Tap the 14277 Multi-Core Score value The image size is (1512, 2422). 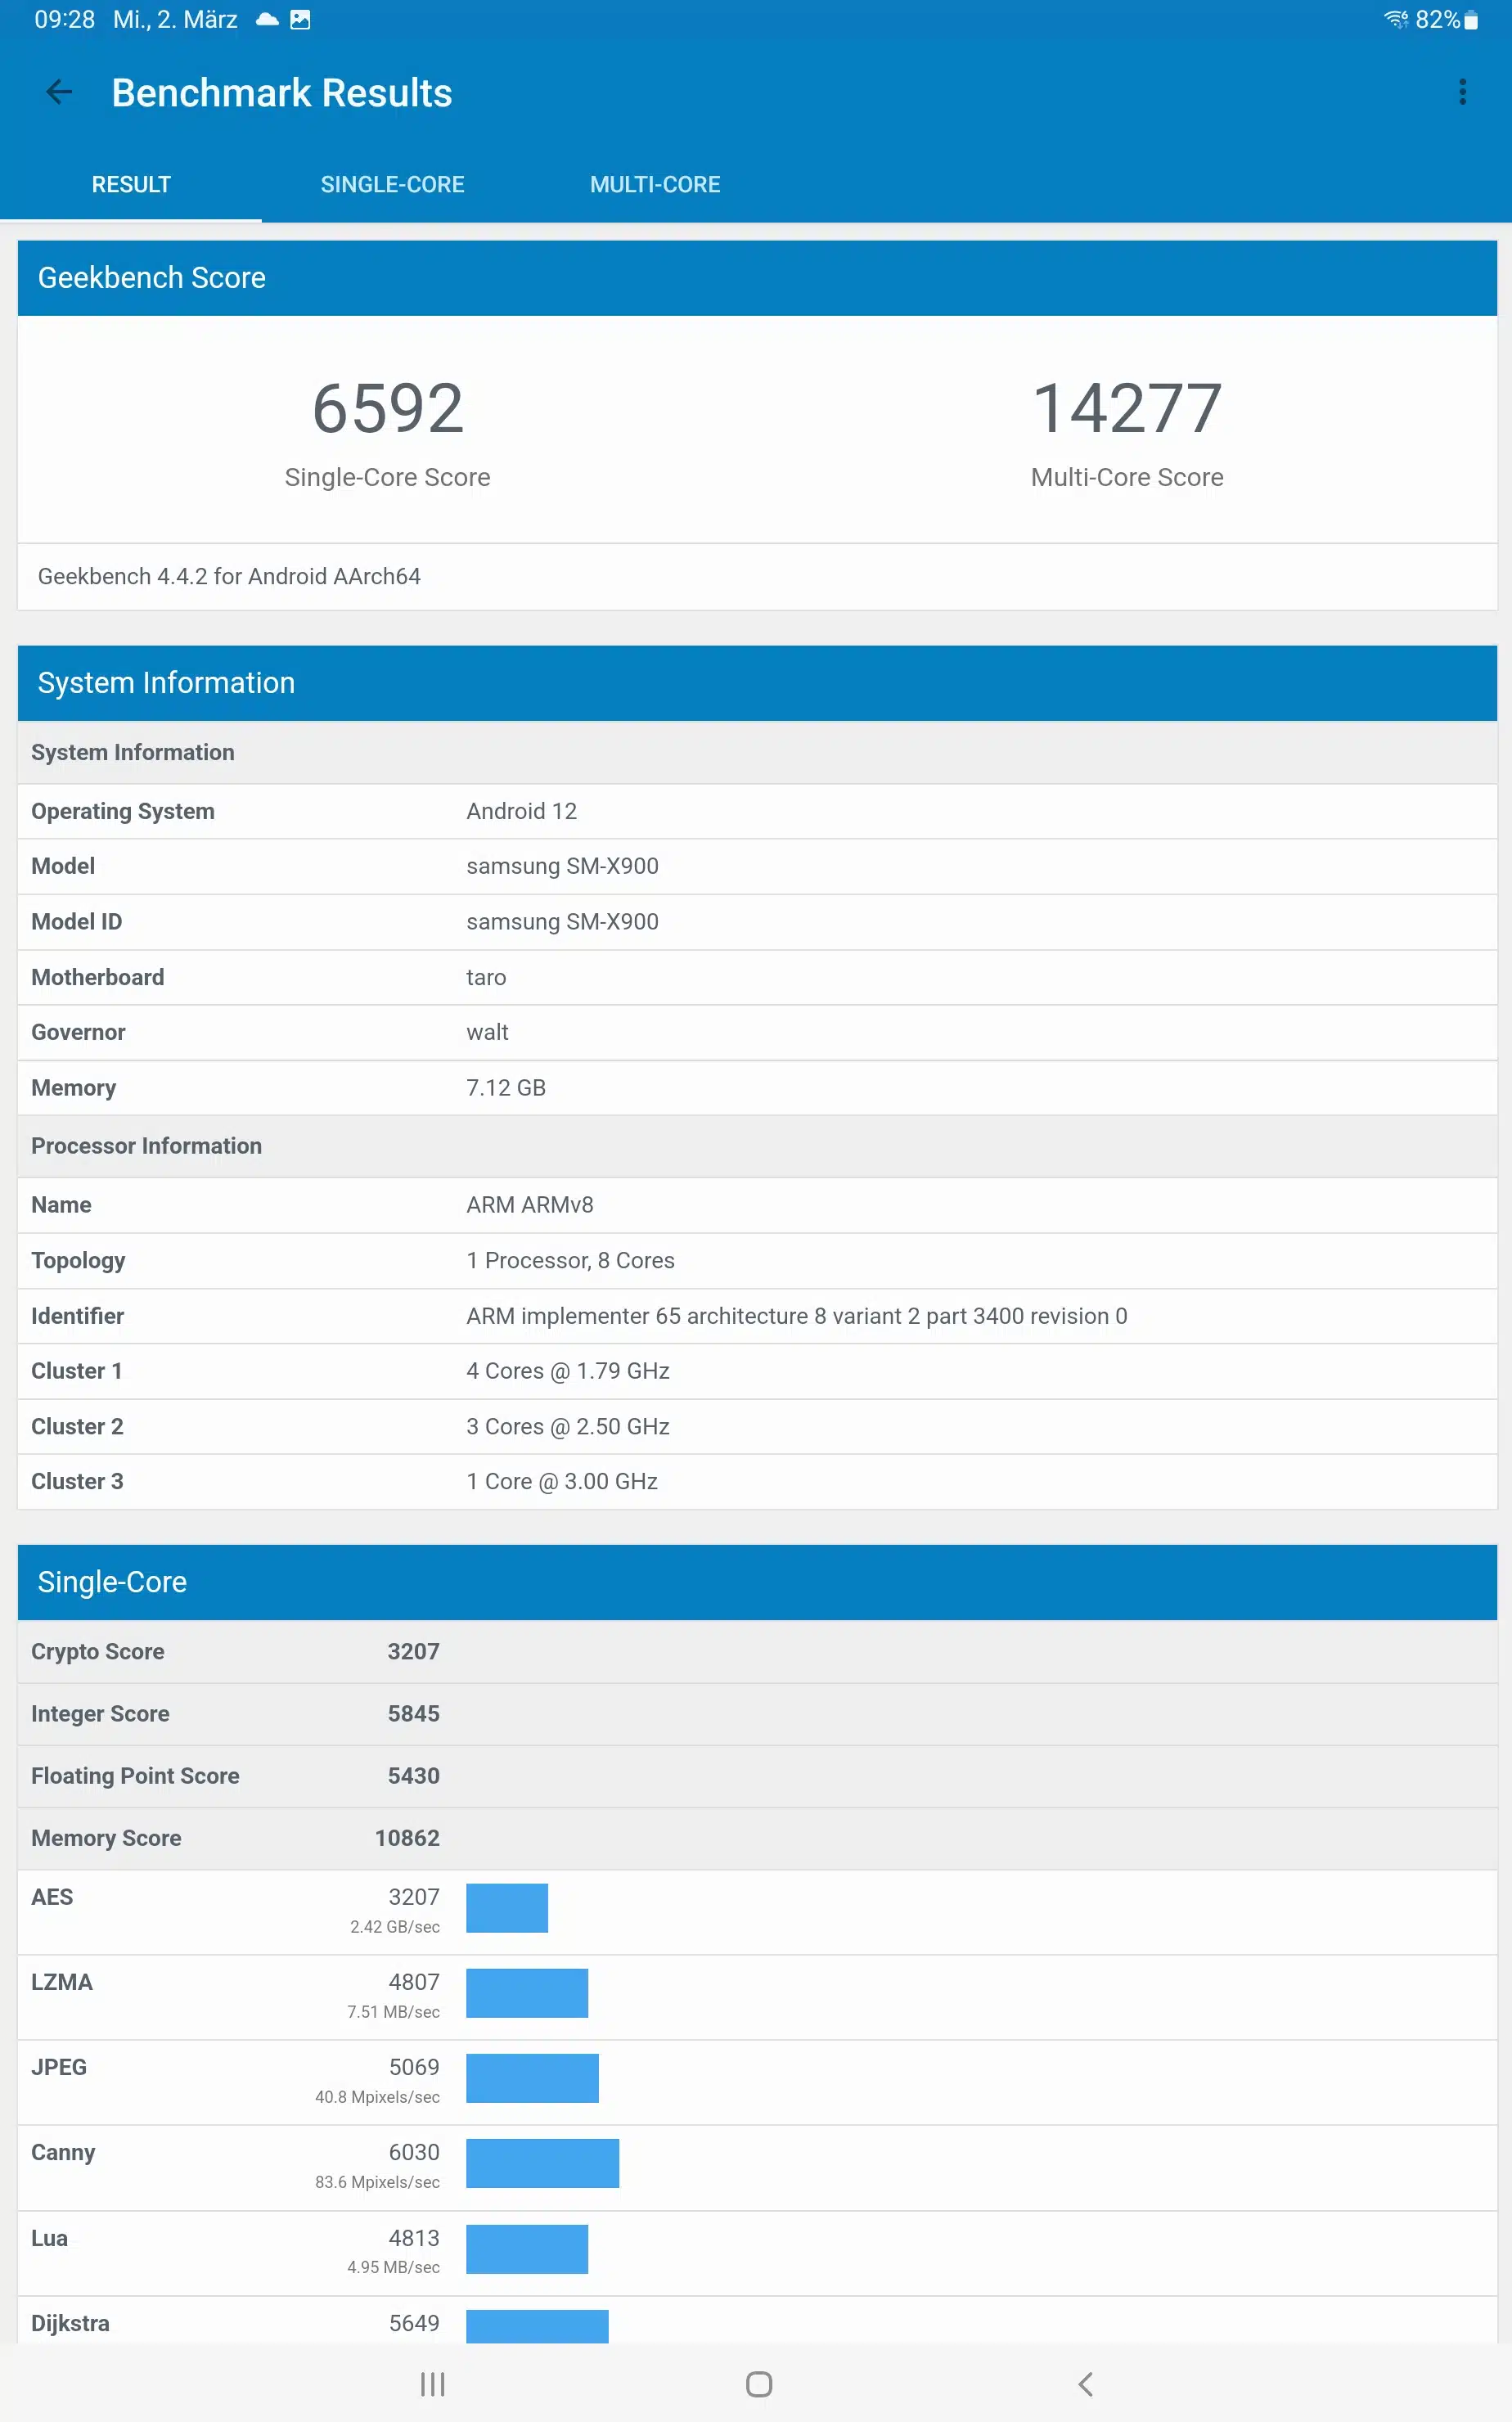pyautogui.click(x=1127, y=409)
